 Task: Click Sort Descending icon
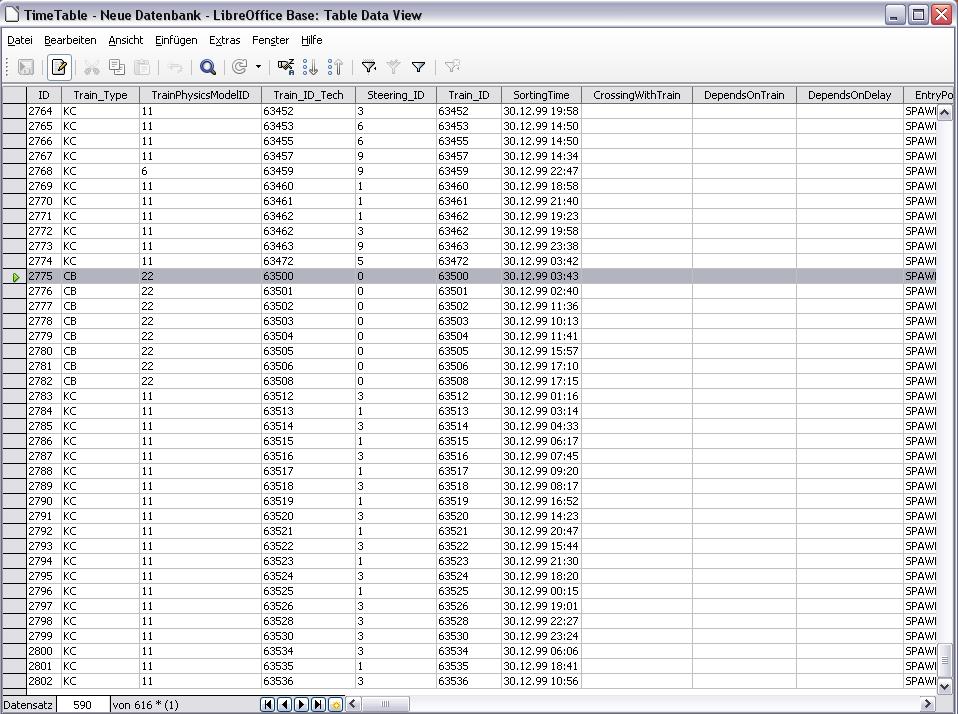point(335,67)
